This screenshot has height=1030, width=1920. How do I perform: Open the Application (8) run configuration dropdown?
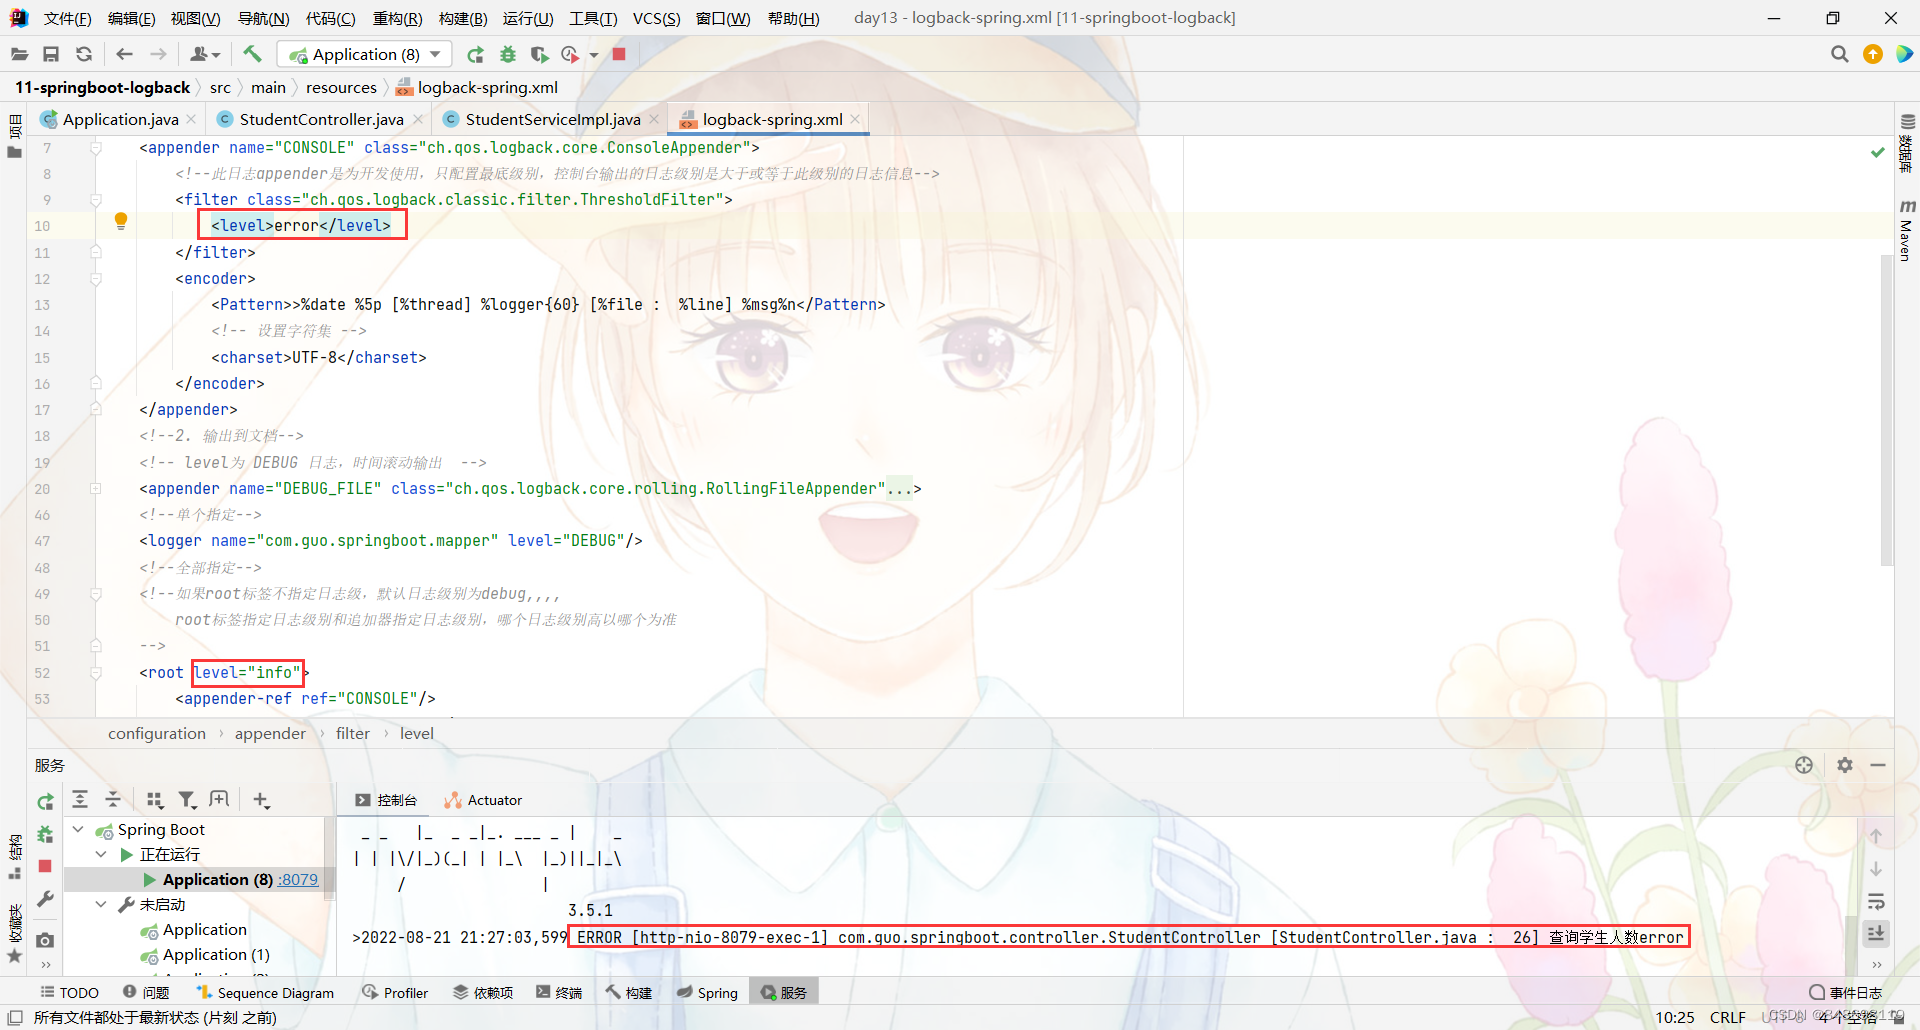pyautogui.click(x=365, y=54)
